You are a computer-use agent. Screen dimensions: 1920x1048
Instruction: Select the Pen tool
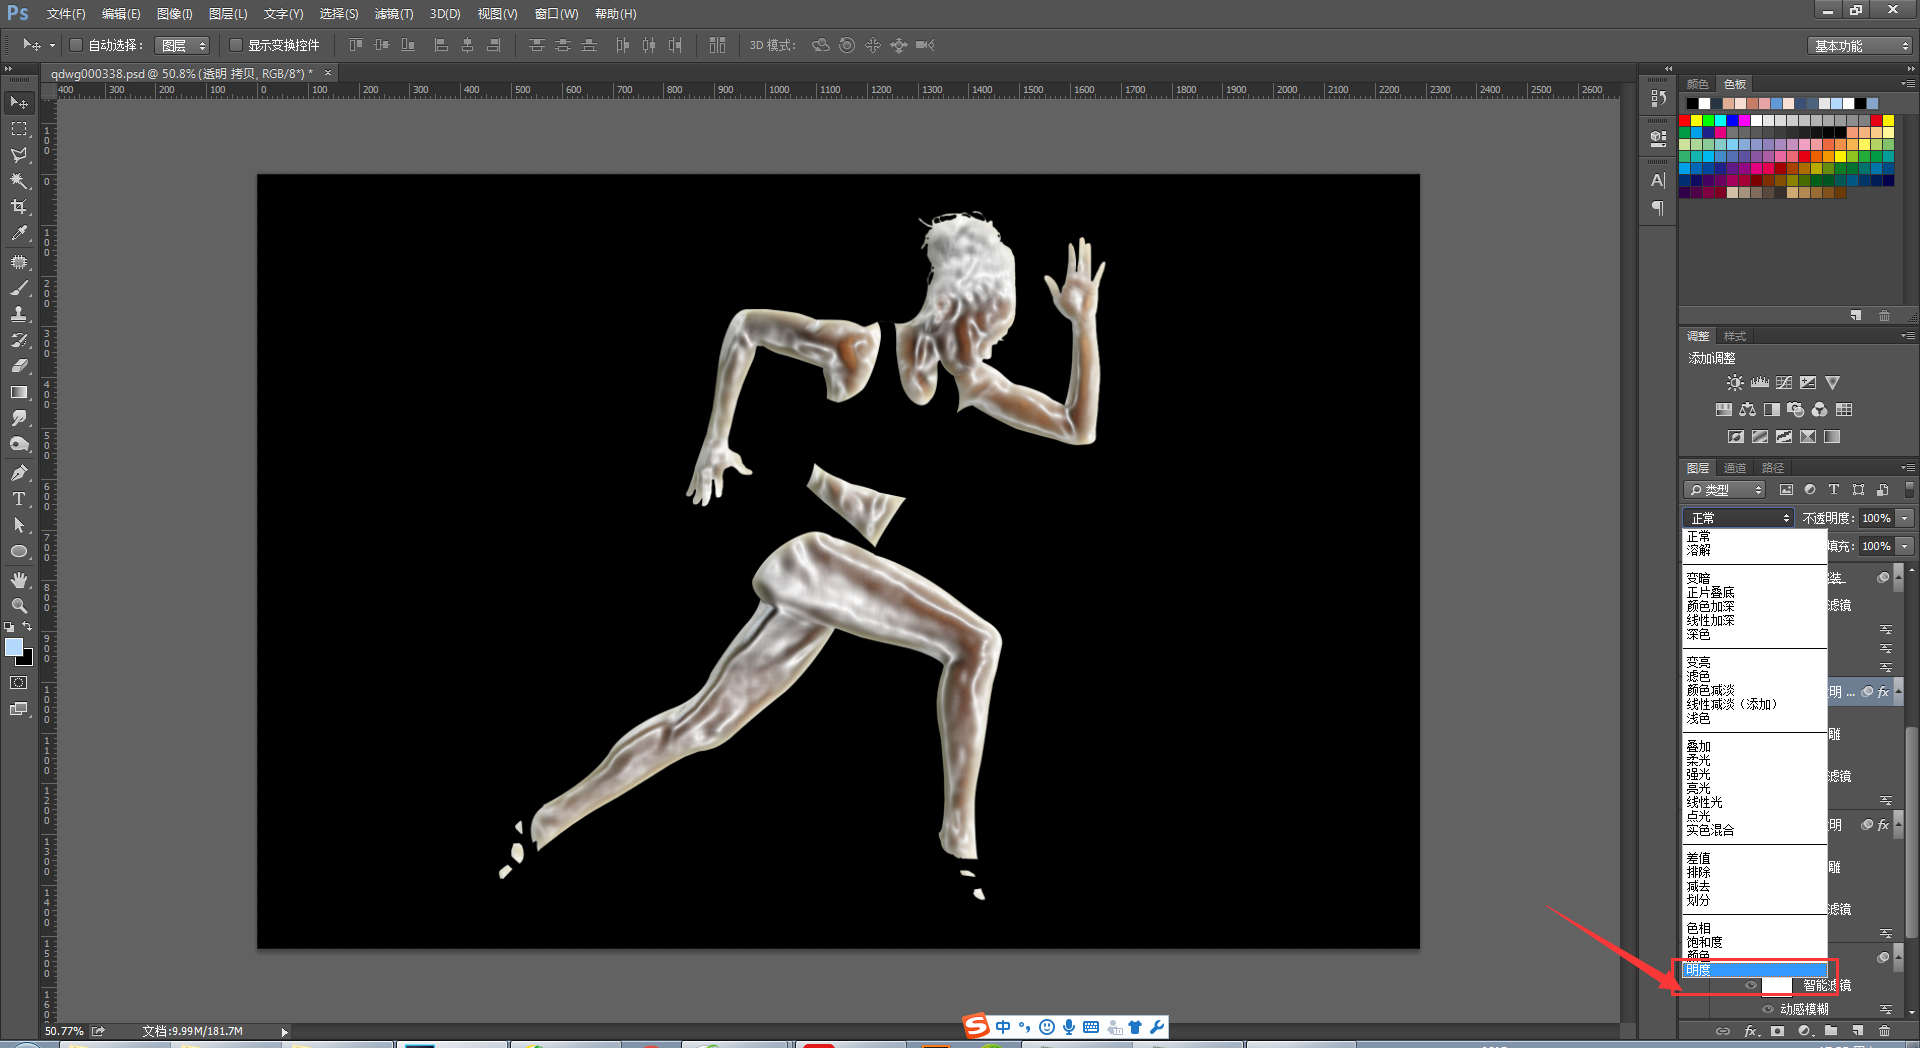[19, 473]
